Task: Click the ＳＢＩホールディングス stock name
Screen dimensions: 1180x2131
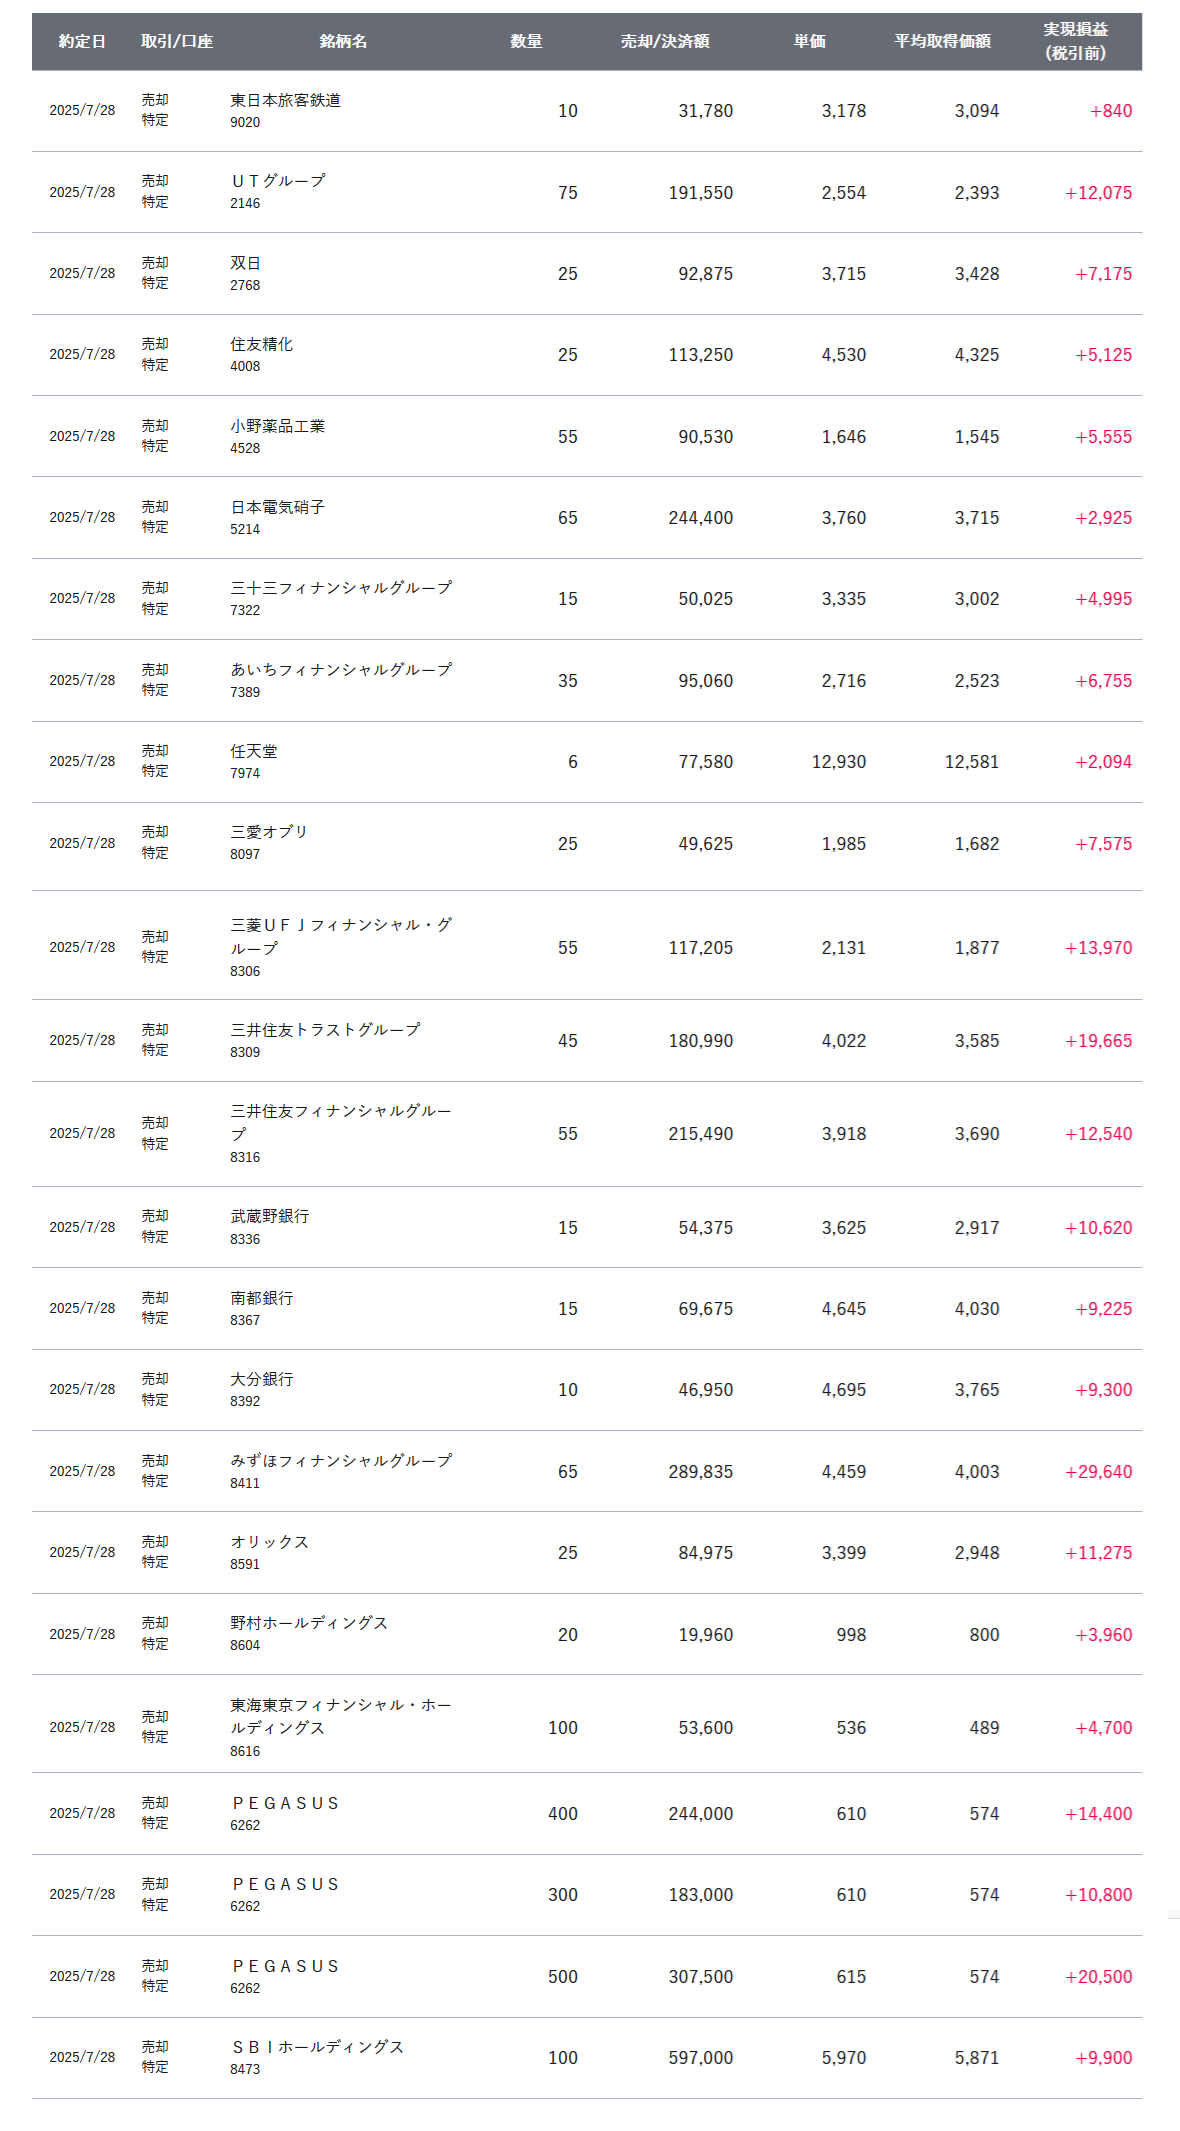Action: click(317, 2047)
